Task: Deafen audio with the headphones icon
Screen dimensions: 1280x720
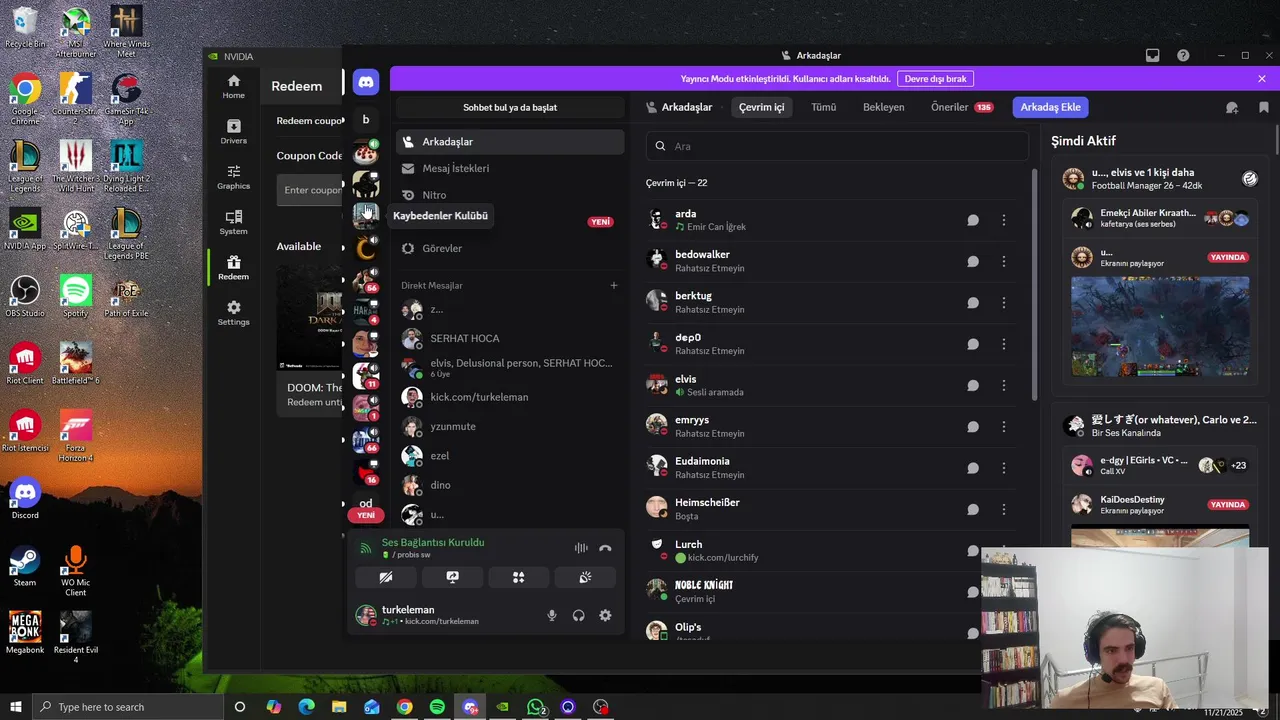Action: point(578,616)
